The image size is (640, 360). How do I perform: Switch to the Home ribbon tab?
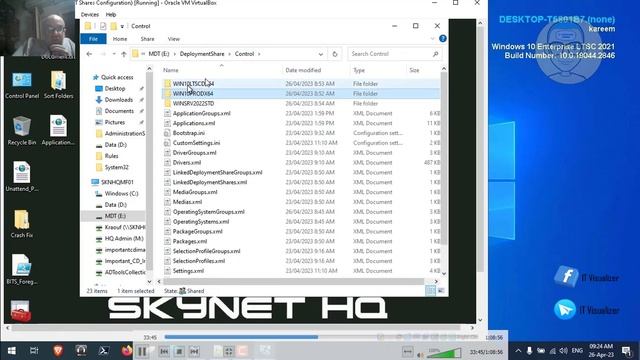(120, 39)
